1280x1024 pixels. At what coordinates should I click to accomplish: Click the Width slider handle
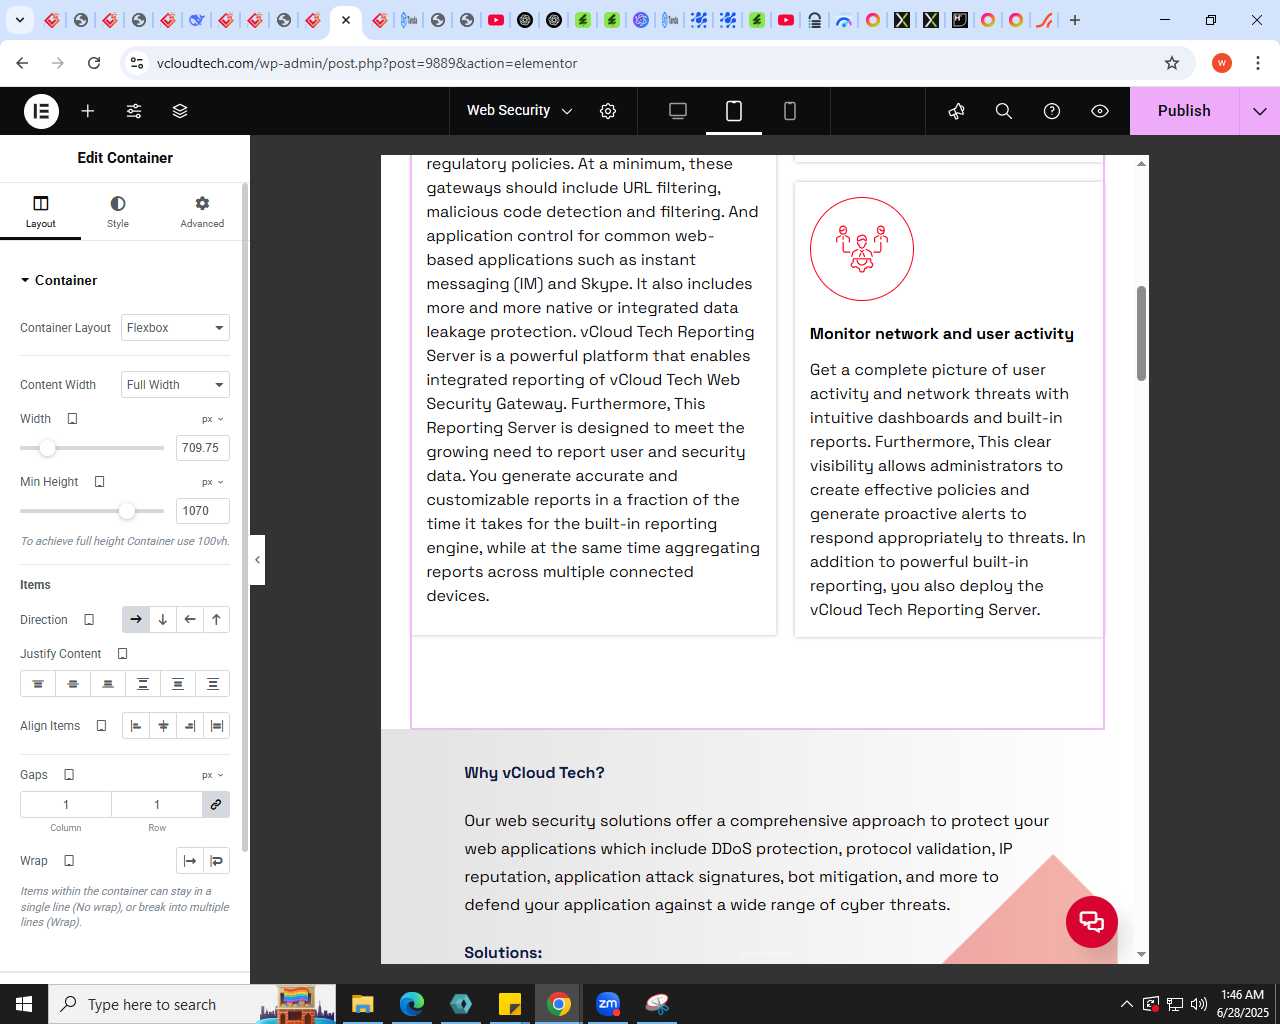(x=47, y=448)
